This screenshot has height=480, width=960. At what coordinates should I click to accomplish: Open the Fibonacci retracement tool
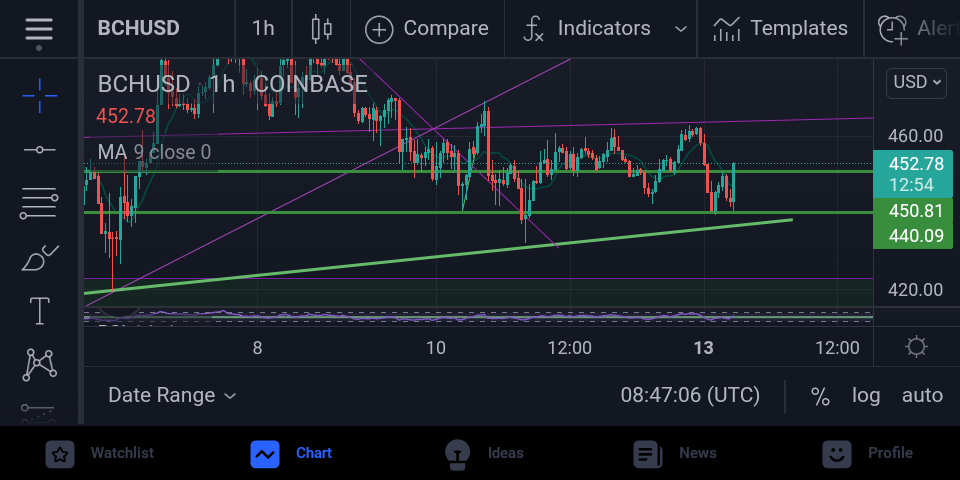click(39, 204)
